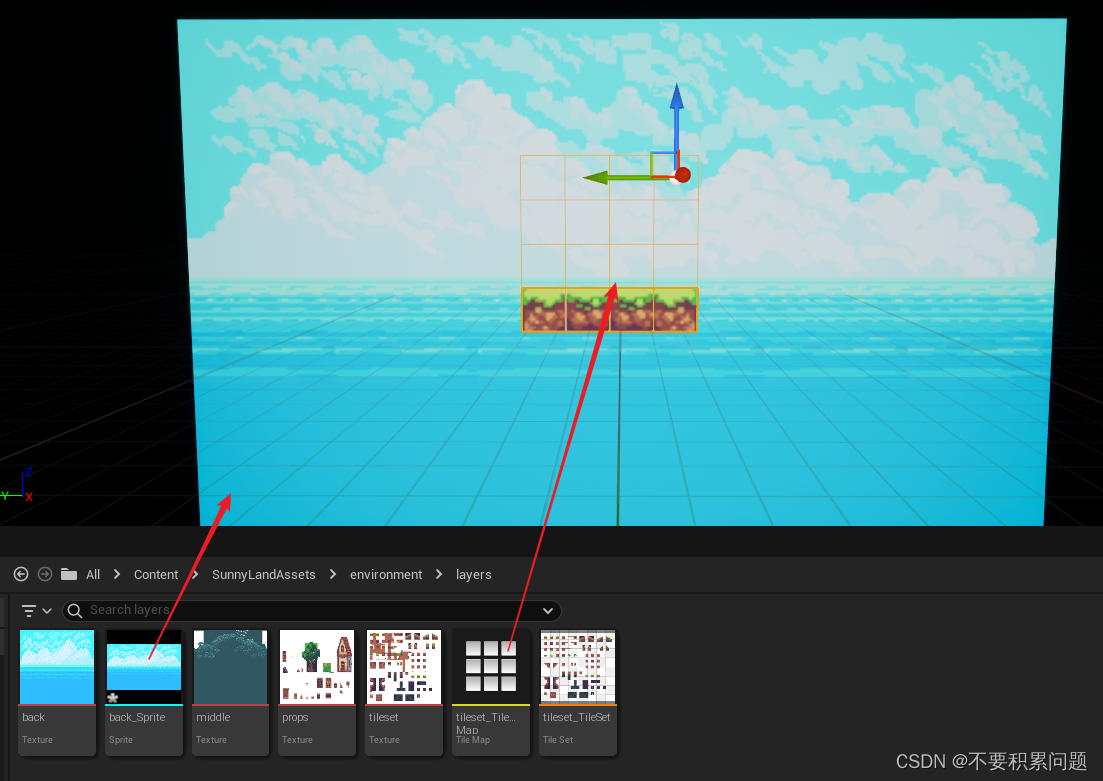Click the green Y-axis gizmo arrow
This screenshot has width=1103, height=781.
point(619,177)
